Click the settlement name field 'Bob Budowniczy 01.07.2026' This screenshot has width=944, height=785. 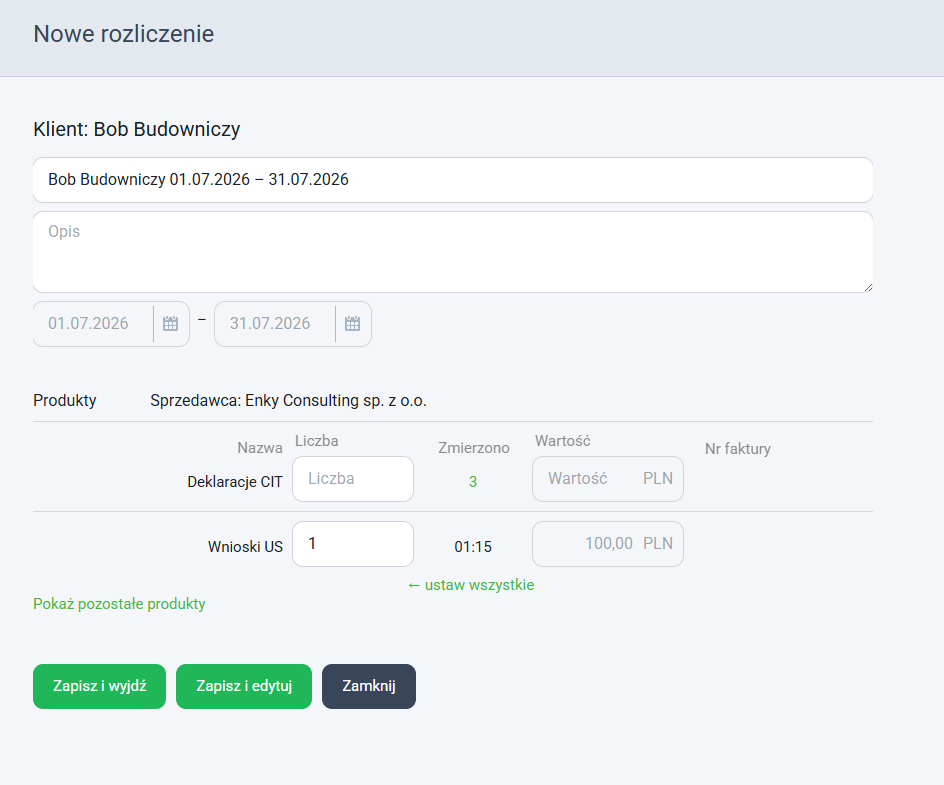(453, 180)
